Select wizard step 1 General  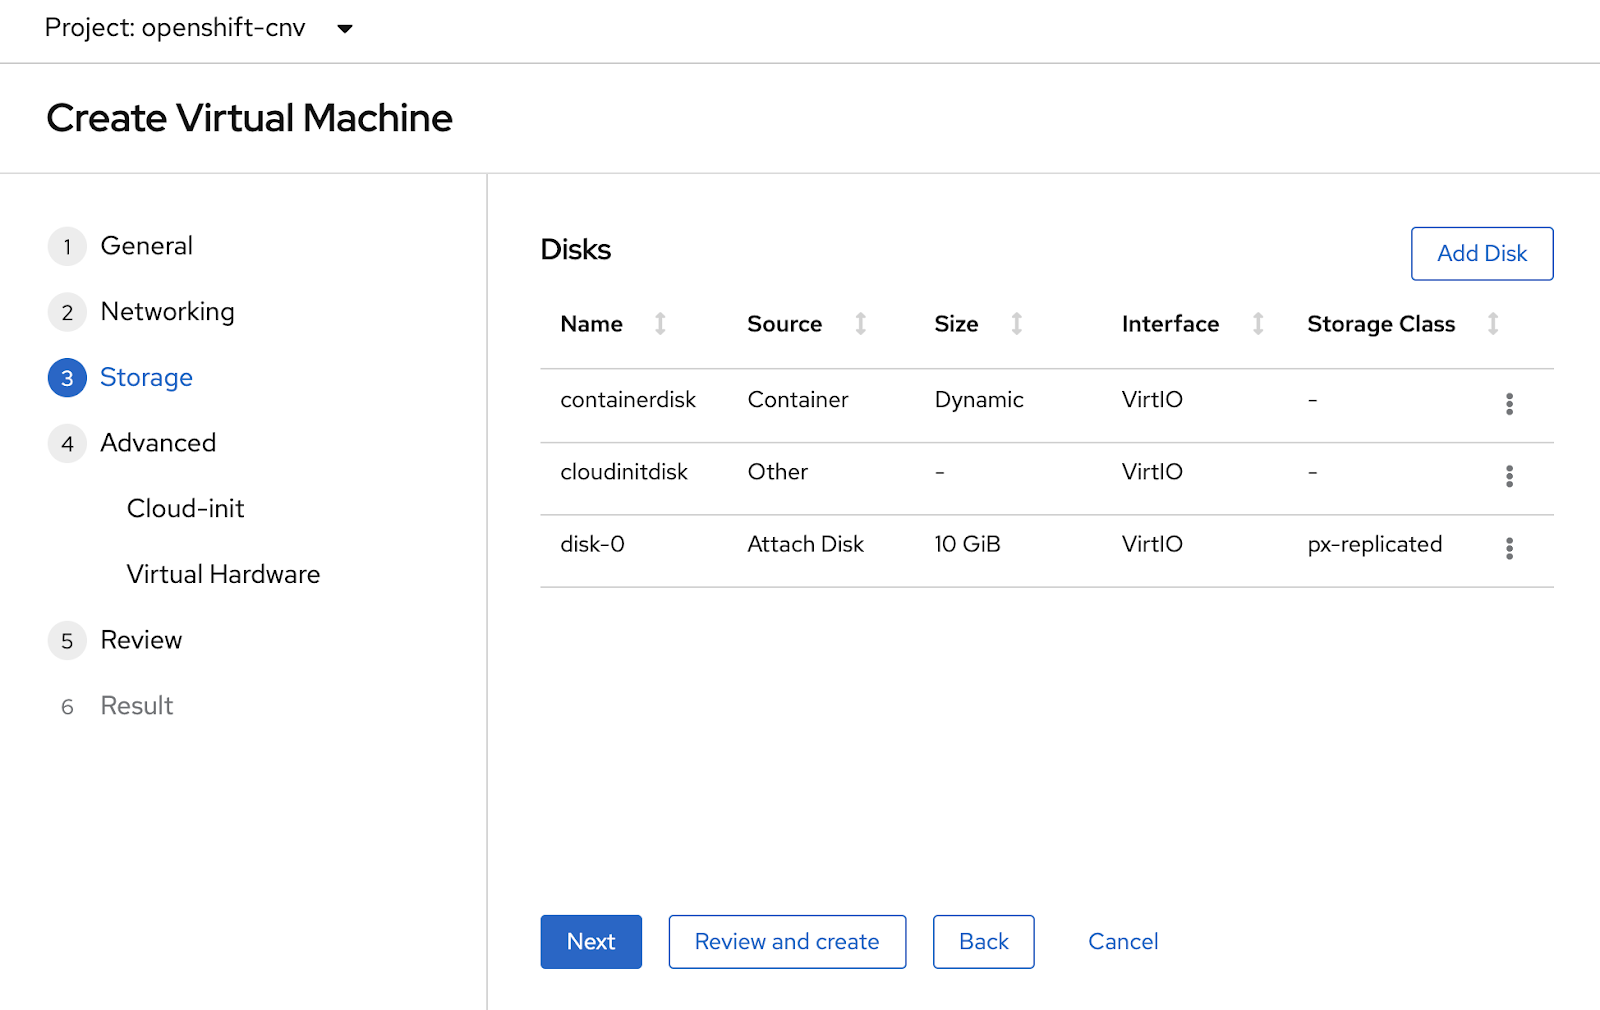[x=146, y=245]
